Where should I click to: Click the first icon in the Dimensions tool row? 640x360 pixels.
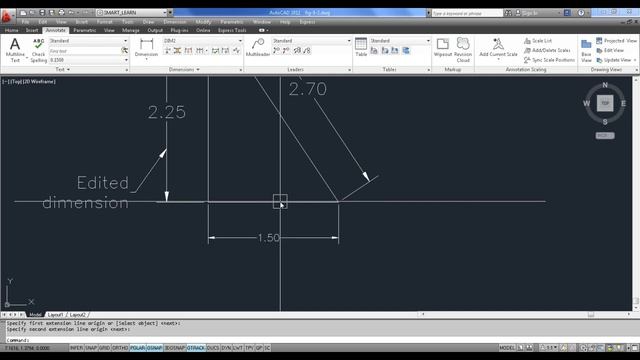(167, 51)
